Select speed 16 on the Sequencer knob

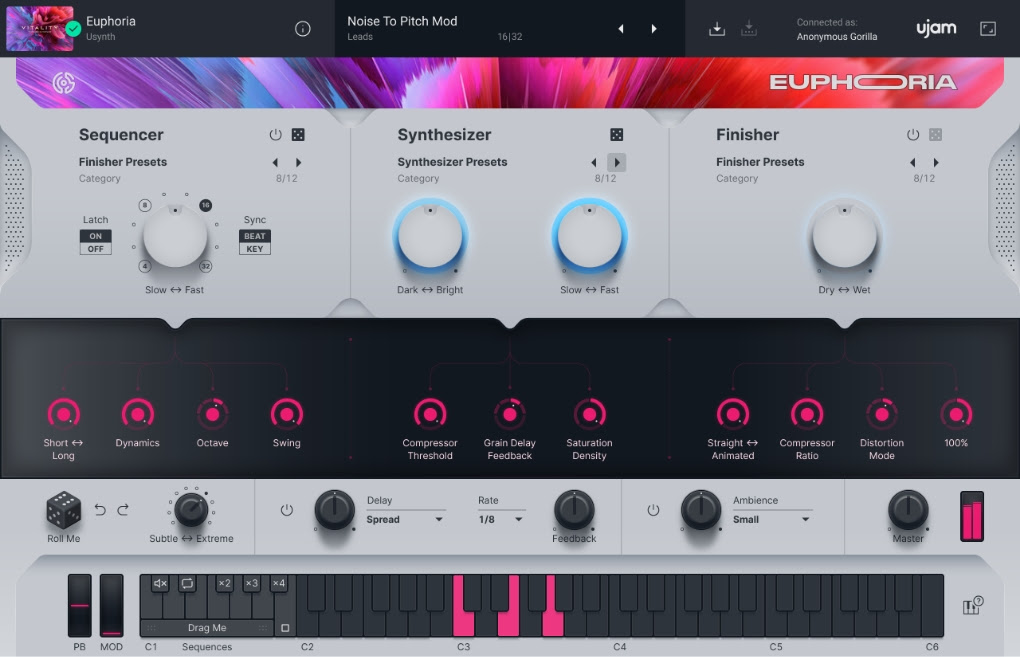coord(206,206)
